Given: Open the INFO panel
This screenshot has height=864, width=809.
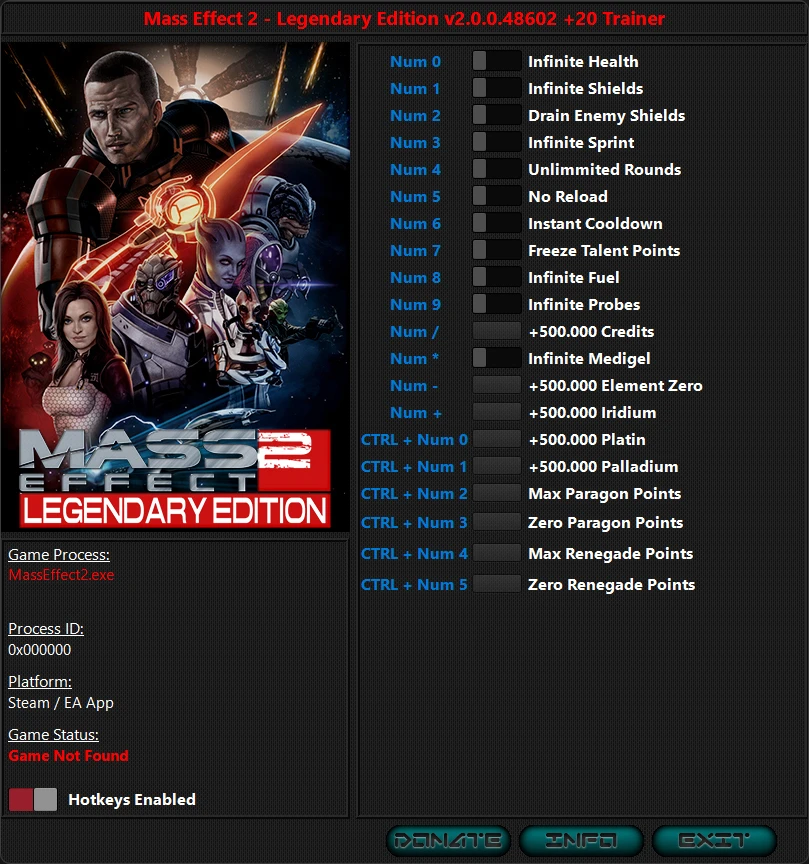Looking at the screenshot, I should (x=581, y=840).
